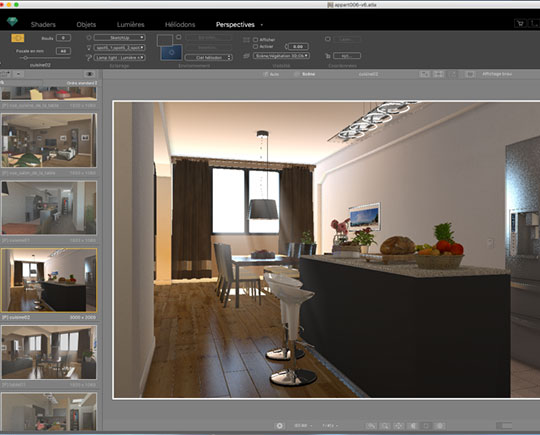Viewport: 540px width, 435px height.
Task: Enable the Activer checkbox
Action: 256,46
